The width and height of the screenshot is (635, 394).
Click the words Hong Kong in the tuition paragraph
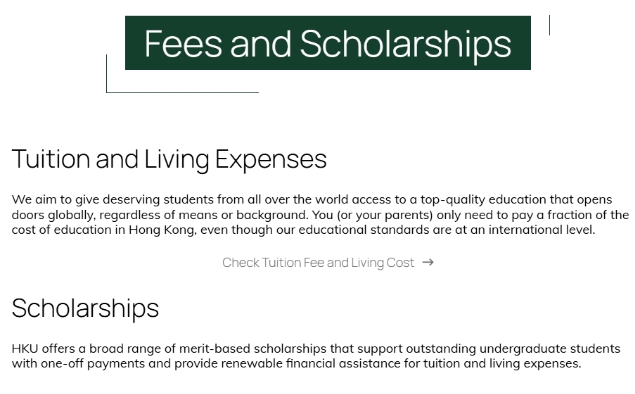[x=161, y=230]
